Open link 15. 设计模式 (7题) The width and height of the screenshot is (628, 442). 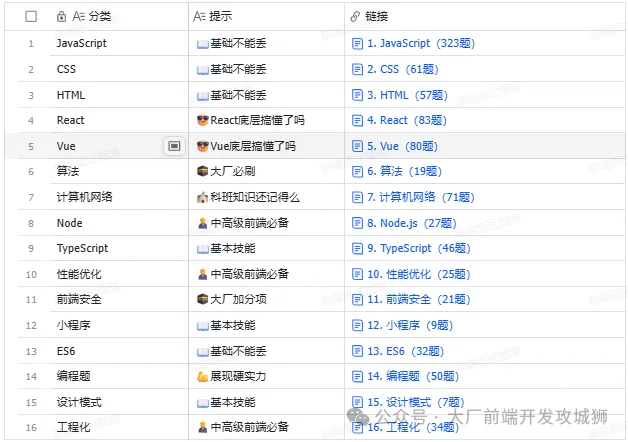pos(416,402)
